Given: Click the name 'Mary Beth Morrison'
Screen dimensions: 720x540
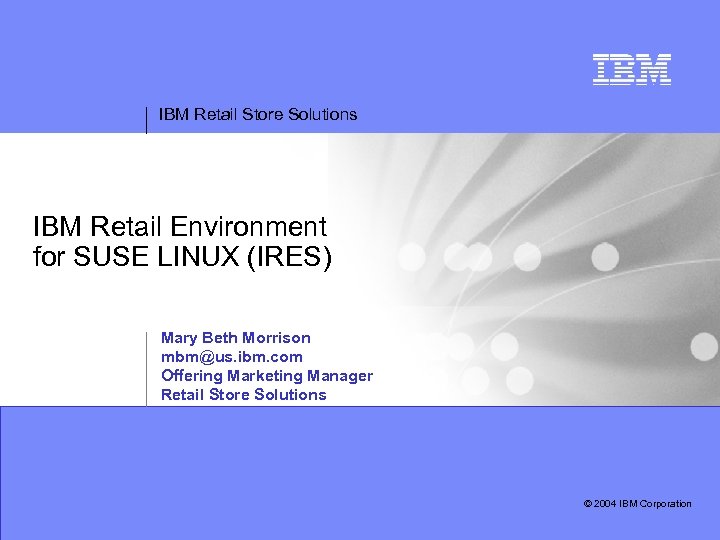Looking at the screenshot, I should pyautogui.click(x=236, y=338).
